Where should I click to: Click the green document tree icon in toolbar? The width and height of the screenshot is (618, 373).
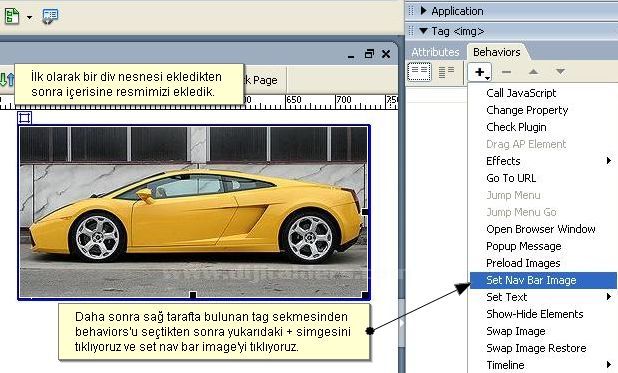coord(11,16)
